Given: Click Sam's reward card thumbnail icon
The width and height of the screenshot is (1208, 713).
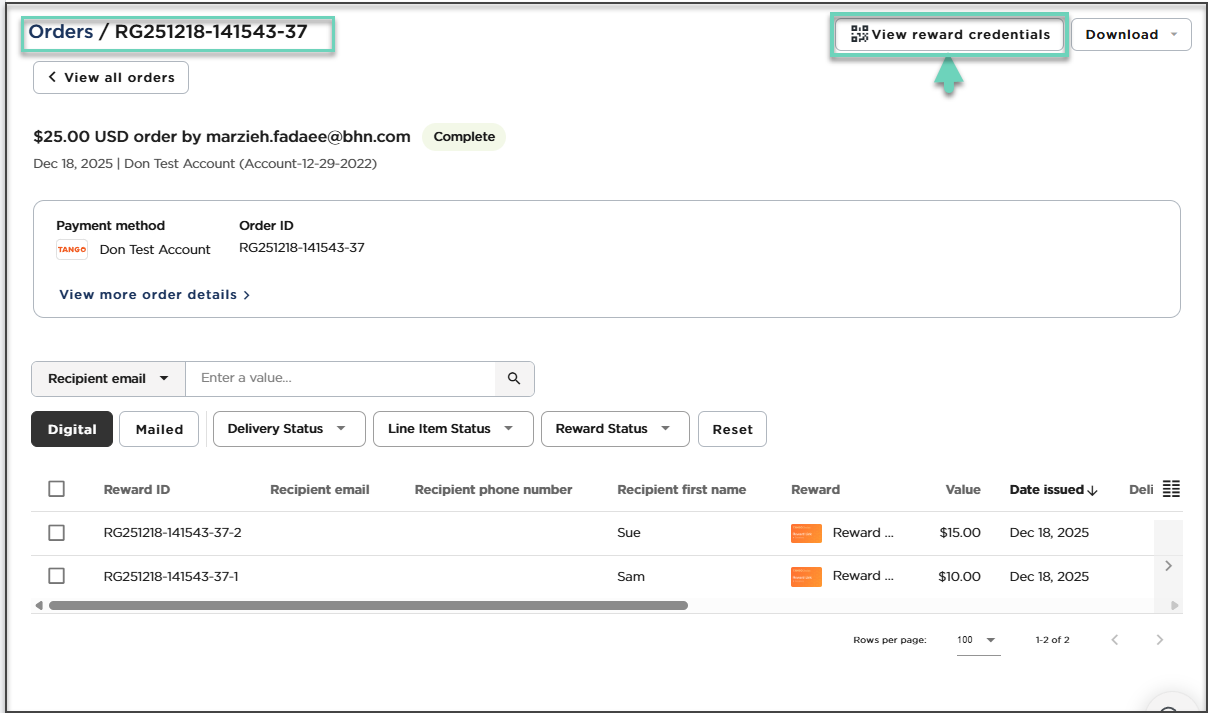Looking at the screenshot, I should point(806,576).
